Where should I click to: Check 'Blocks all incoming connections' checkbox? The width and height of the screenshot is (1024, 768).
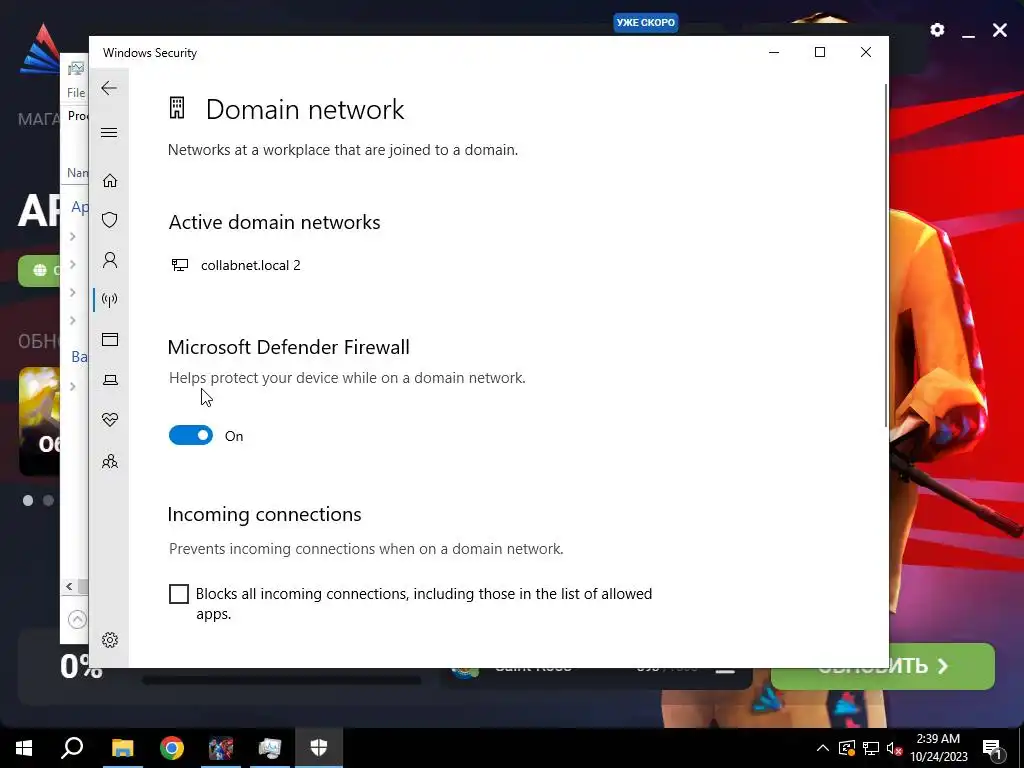click(179, 594)
